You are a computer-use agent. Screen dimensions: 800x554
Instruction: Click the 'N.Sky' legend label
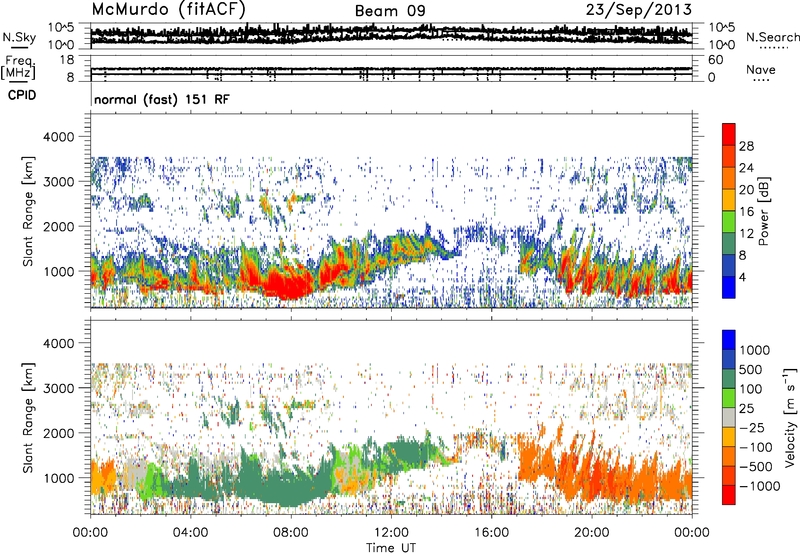[19, 37]
